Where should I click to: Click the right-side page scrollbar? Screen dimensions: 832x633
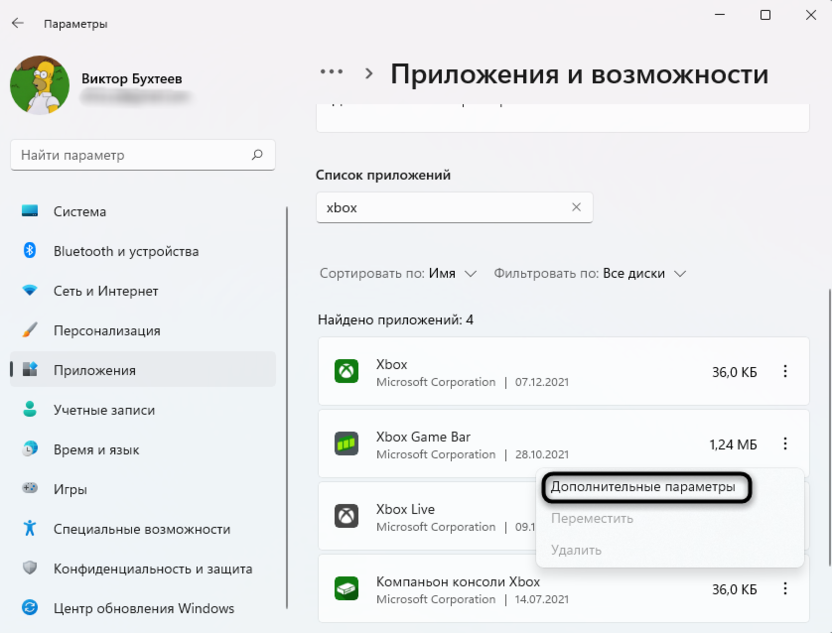pos(829,427)
